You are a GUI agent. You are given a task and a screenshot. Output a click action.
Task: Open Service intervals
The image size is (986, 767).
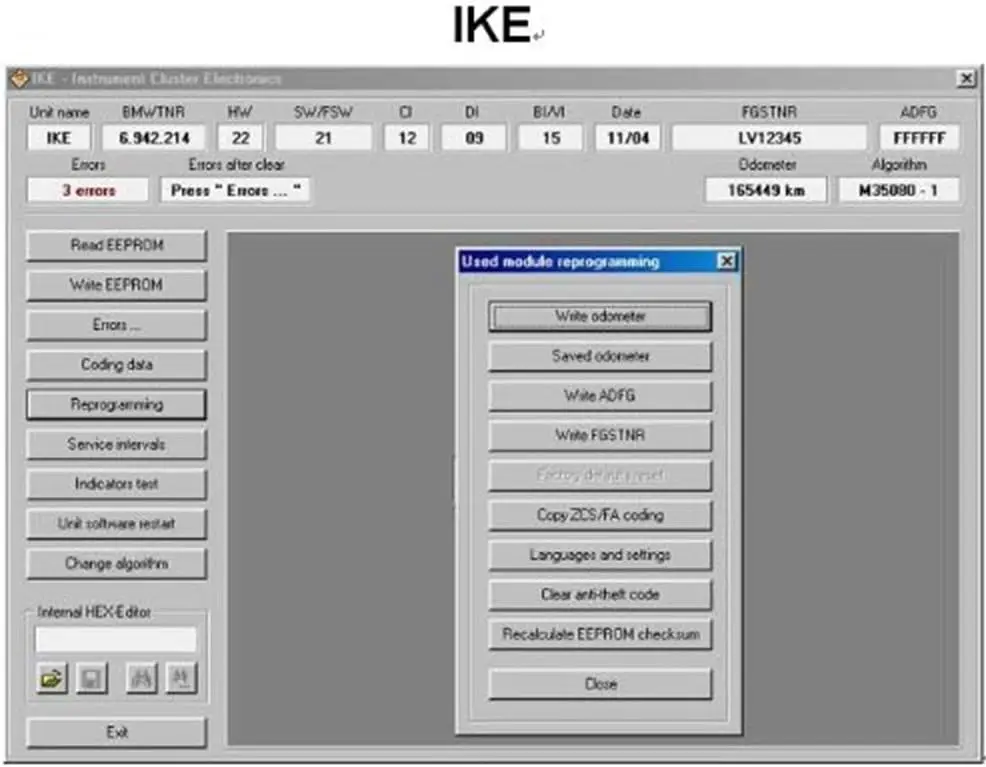[117, 444]
